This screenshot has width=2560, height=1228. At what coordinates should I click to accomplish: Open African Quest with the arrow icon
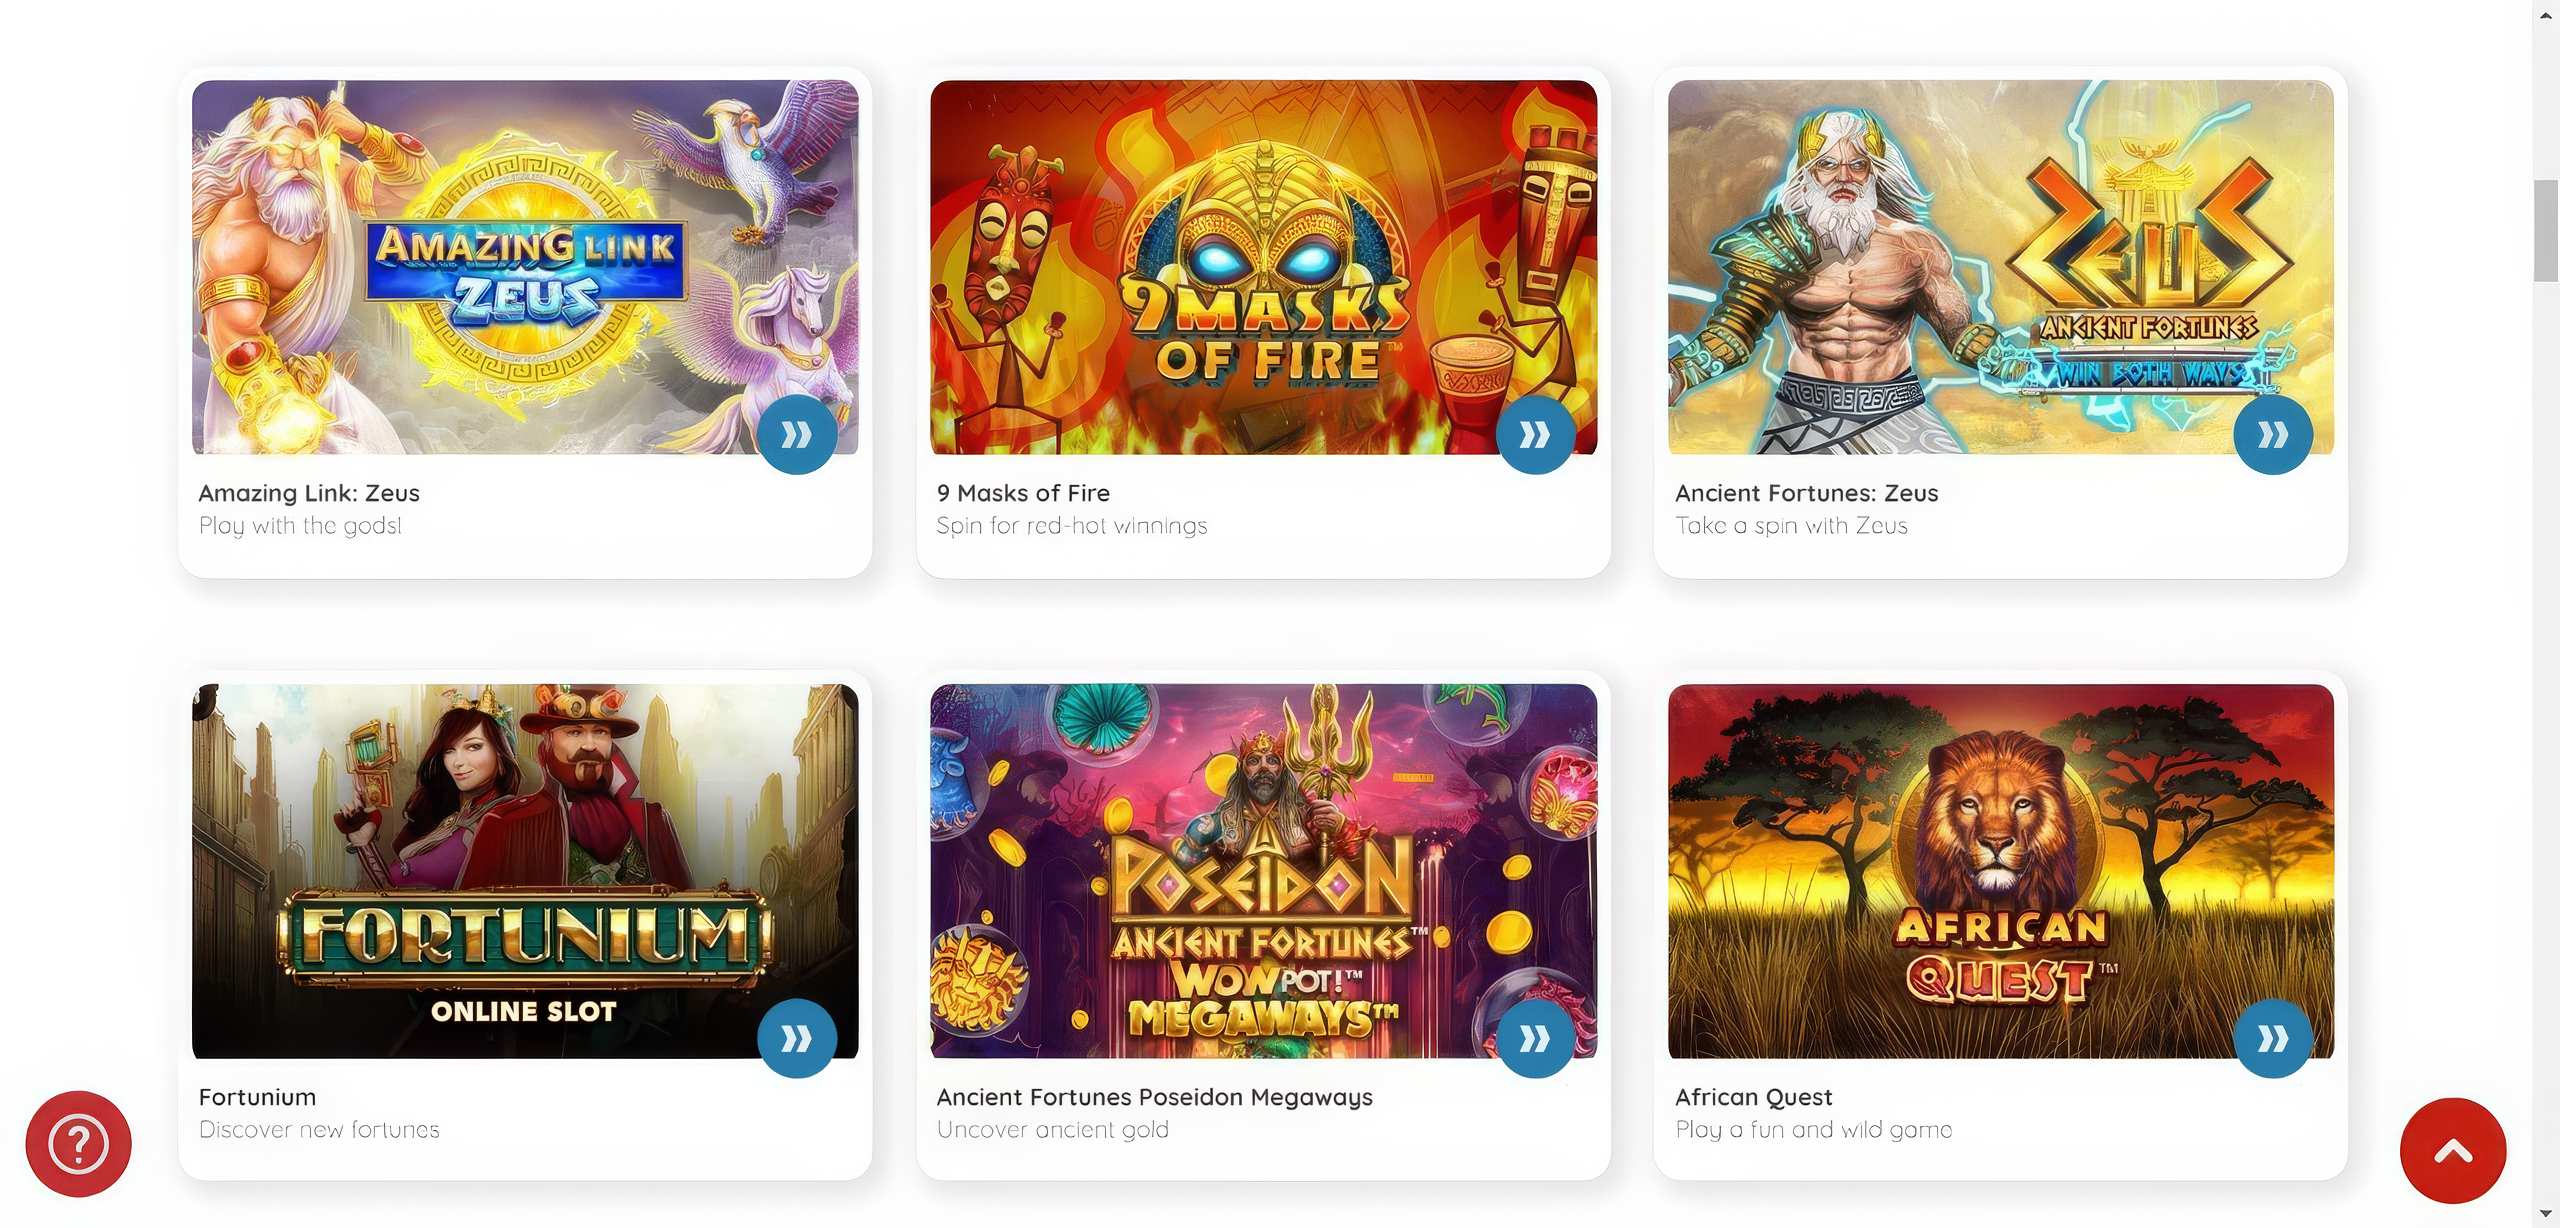[x=2273, y=1039]
